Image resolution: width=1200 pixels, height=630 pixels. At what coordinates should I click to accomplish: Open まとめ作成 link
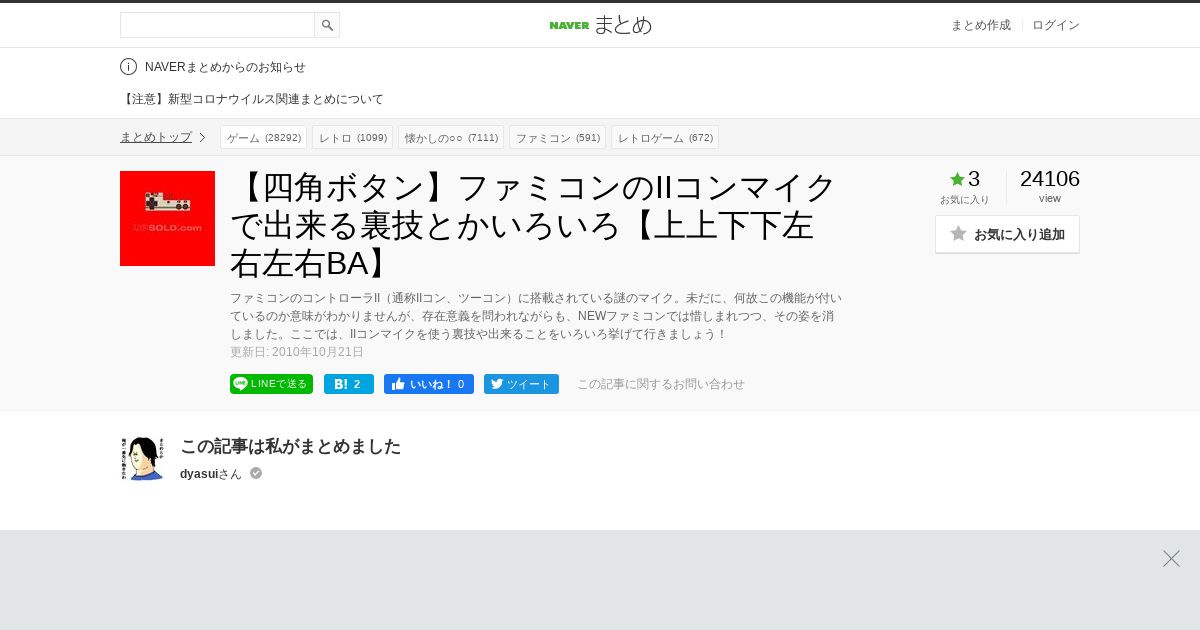point(980,25)
